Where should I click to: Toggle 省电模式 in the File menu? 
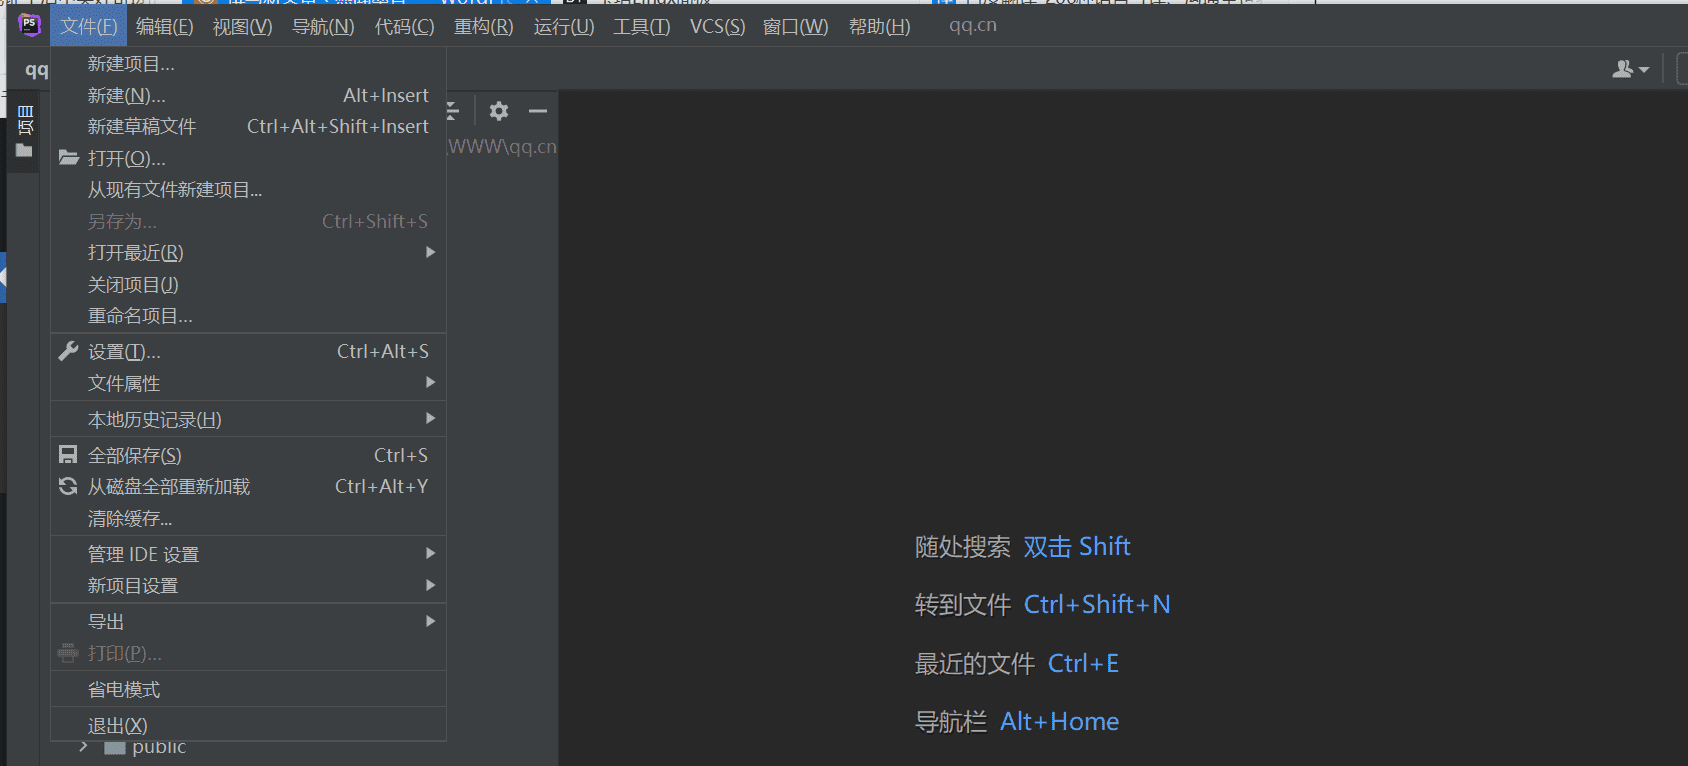click(124, 689)
